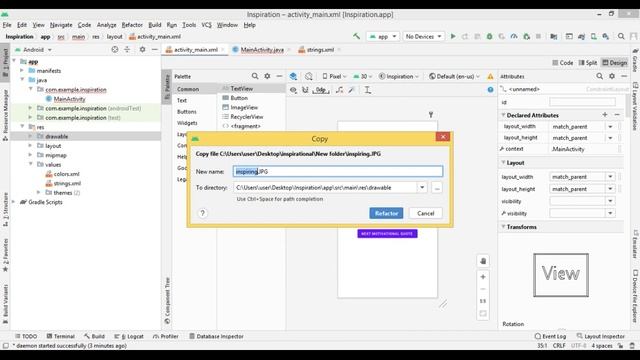Image resolution: width=640 pixels, height=360 pixels.
Task: Open the Refactor menu
Action: pyautogui.click(x=132, y=25)
